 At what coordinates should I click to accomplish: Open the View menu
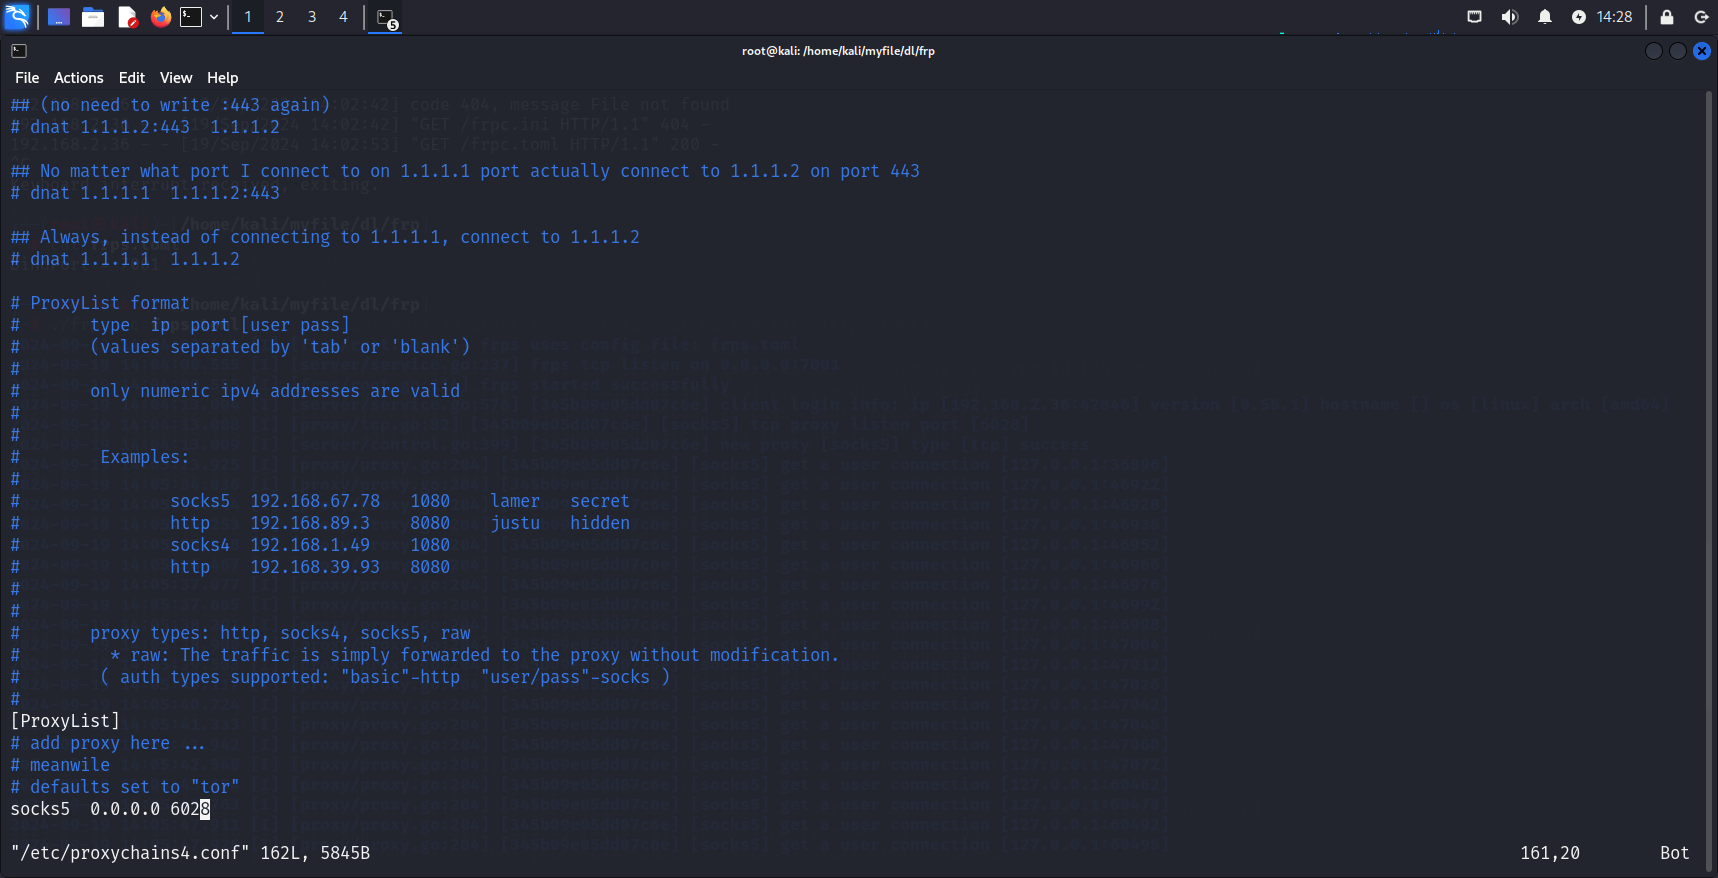click(176, 78)
